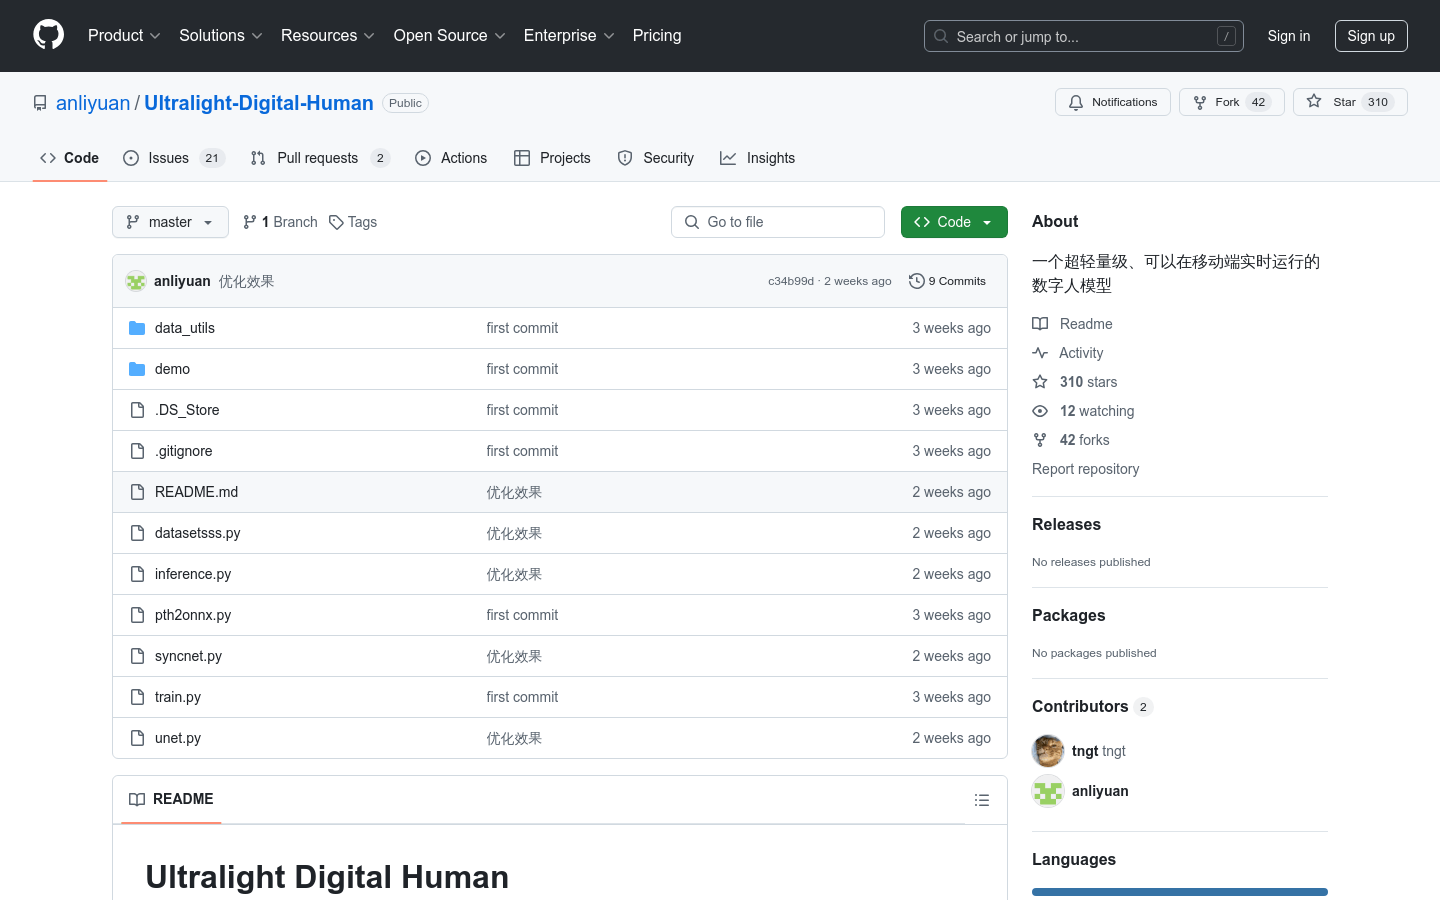Viewport: 1440px width, 900px height.
Task: Click the data_utils folder icon
Action: pos(137,328)
